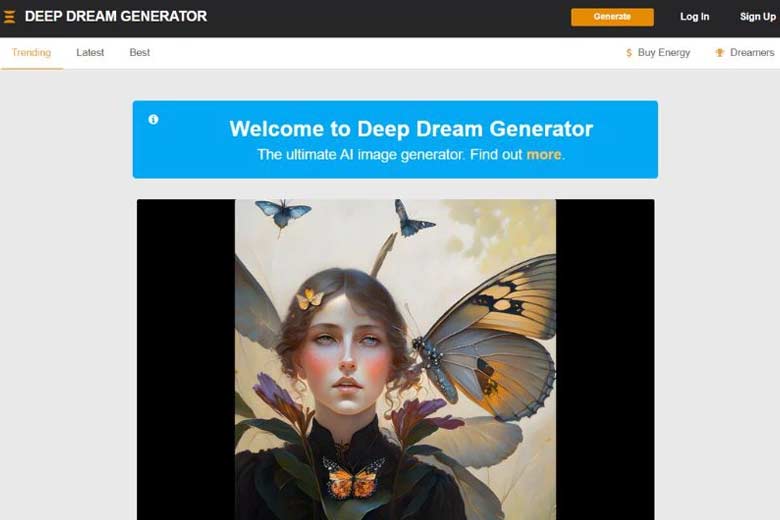Click the orange Generate button

point(612,17)
